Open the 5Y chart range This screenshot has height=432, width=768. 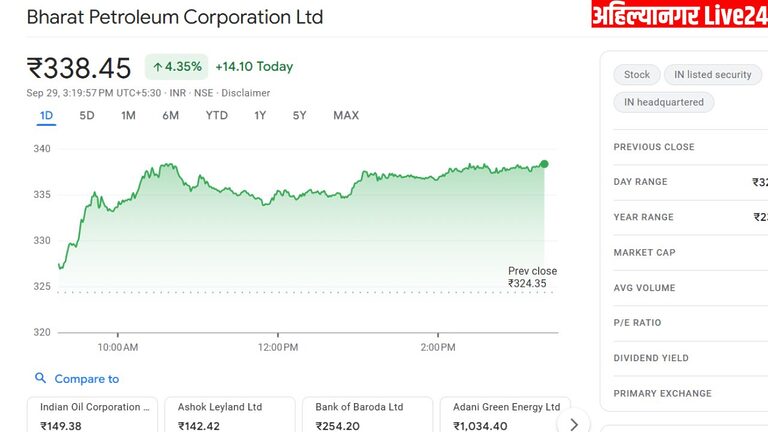pyautogui.click(x=300, y=115)
